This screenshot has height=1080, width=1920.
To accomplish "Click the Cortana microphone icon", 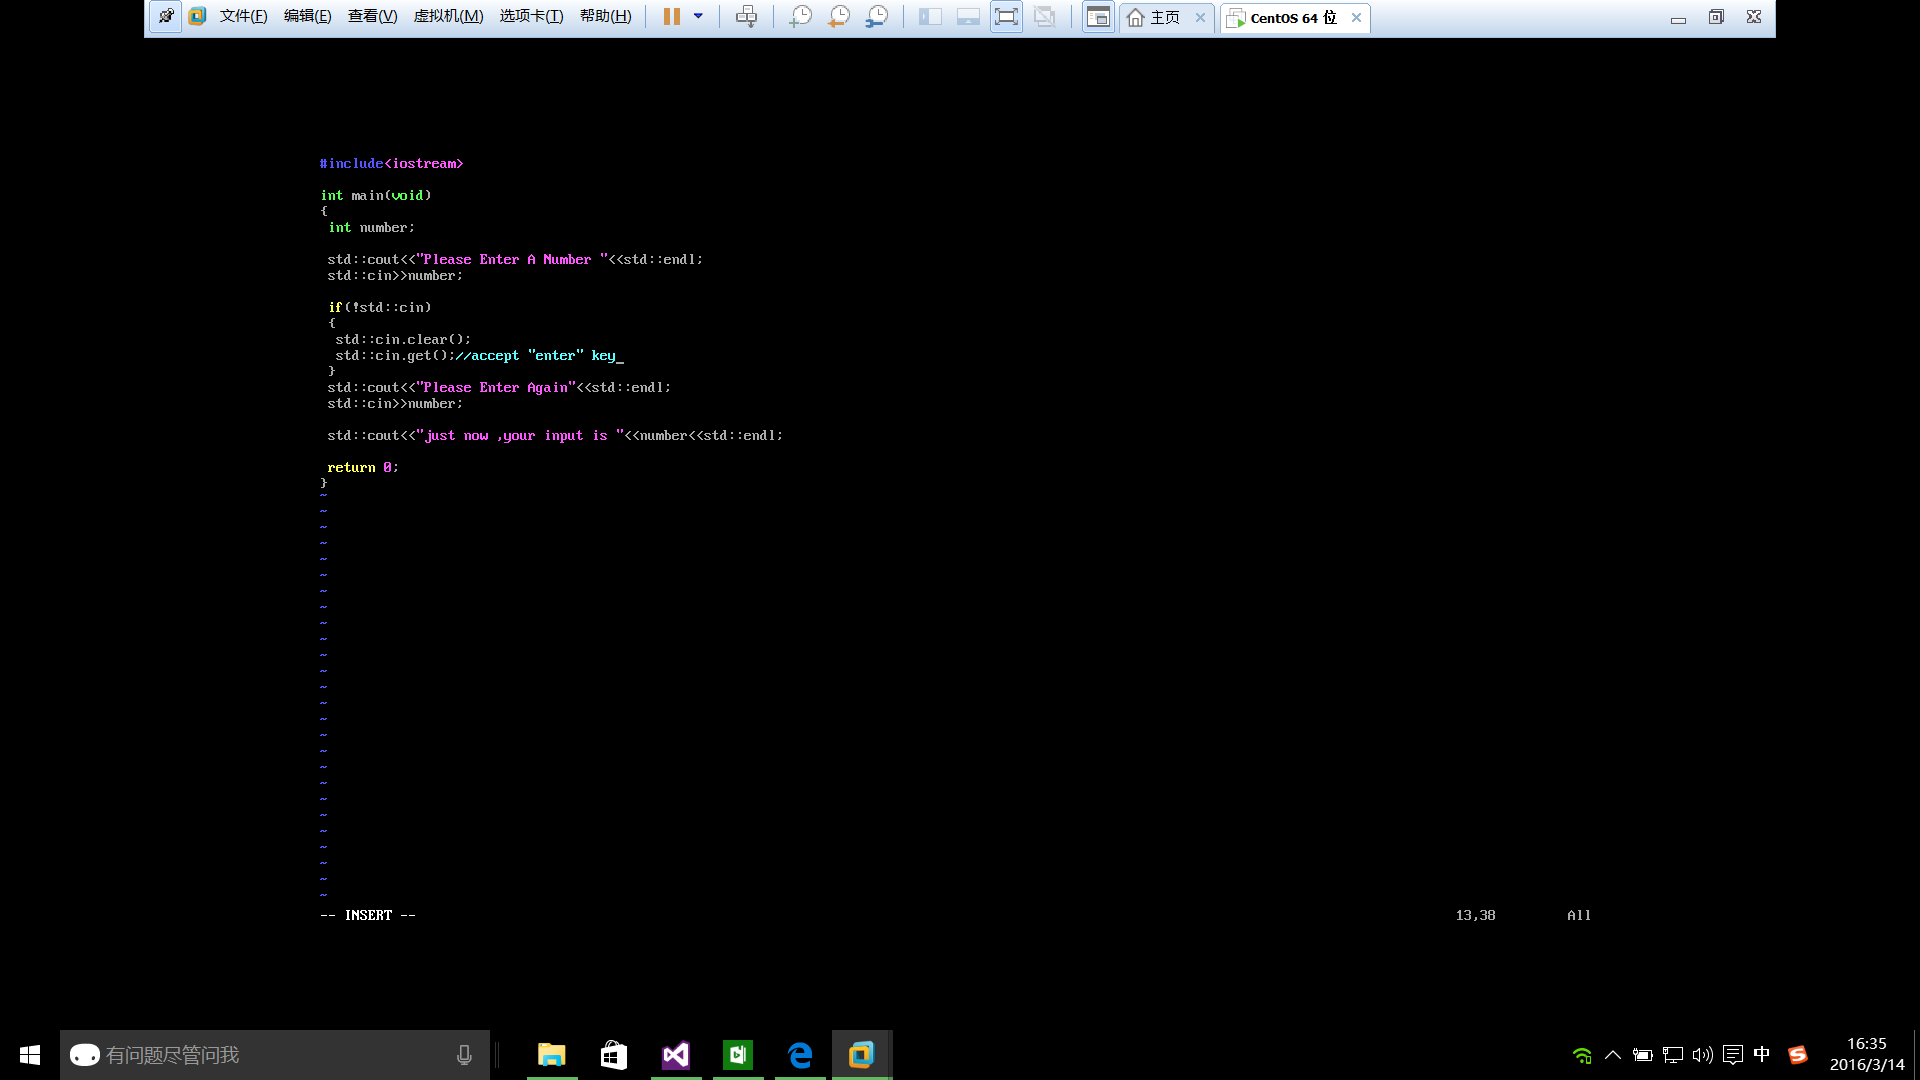I will coord(464,1055).
